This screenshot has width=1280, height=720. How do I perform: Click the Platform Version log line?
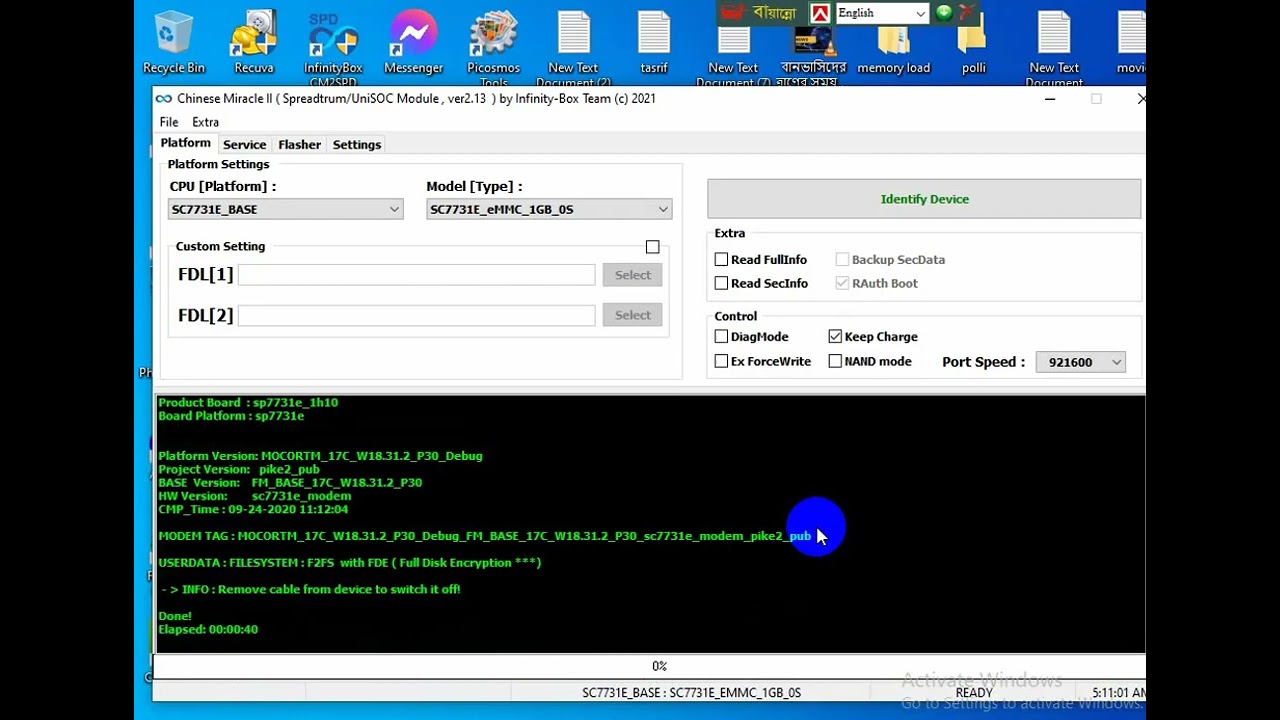(320, 456)
